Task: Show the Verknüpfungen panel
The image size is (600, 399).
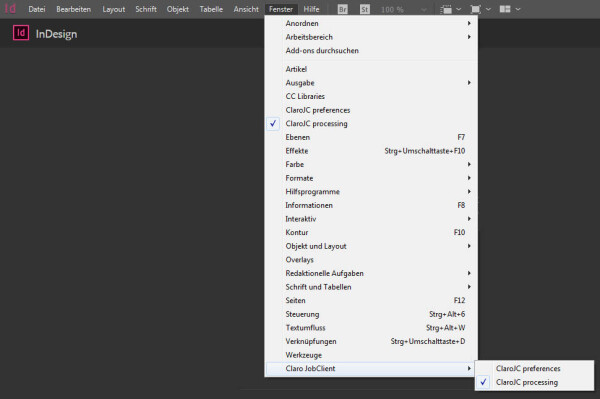Action: [371, 341]
